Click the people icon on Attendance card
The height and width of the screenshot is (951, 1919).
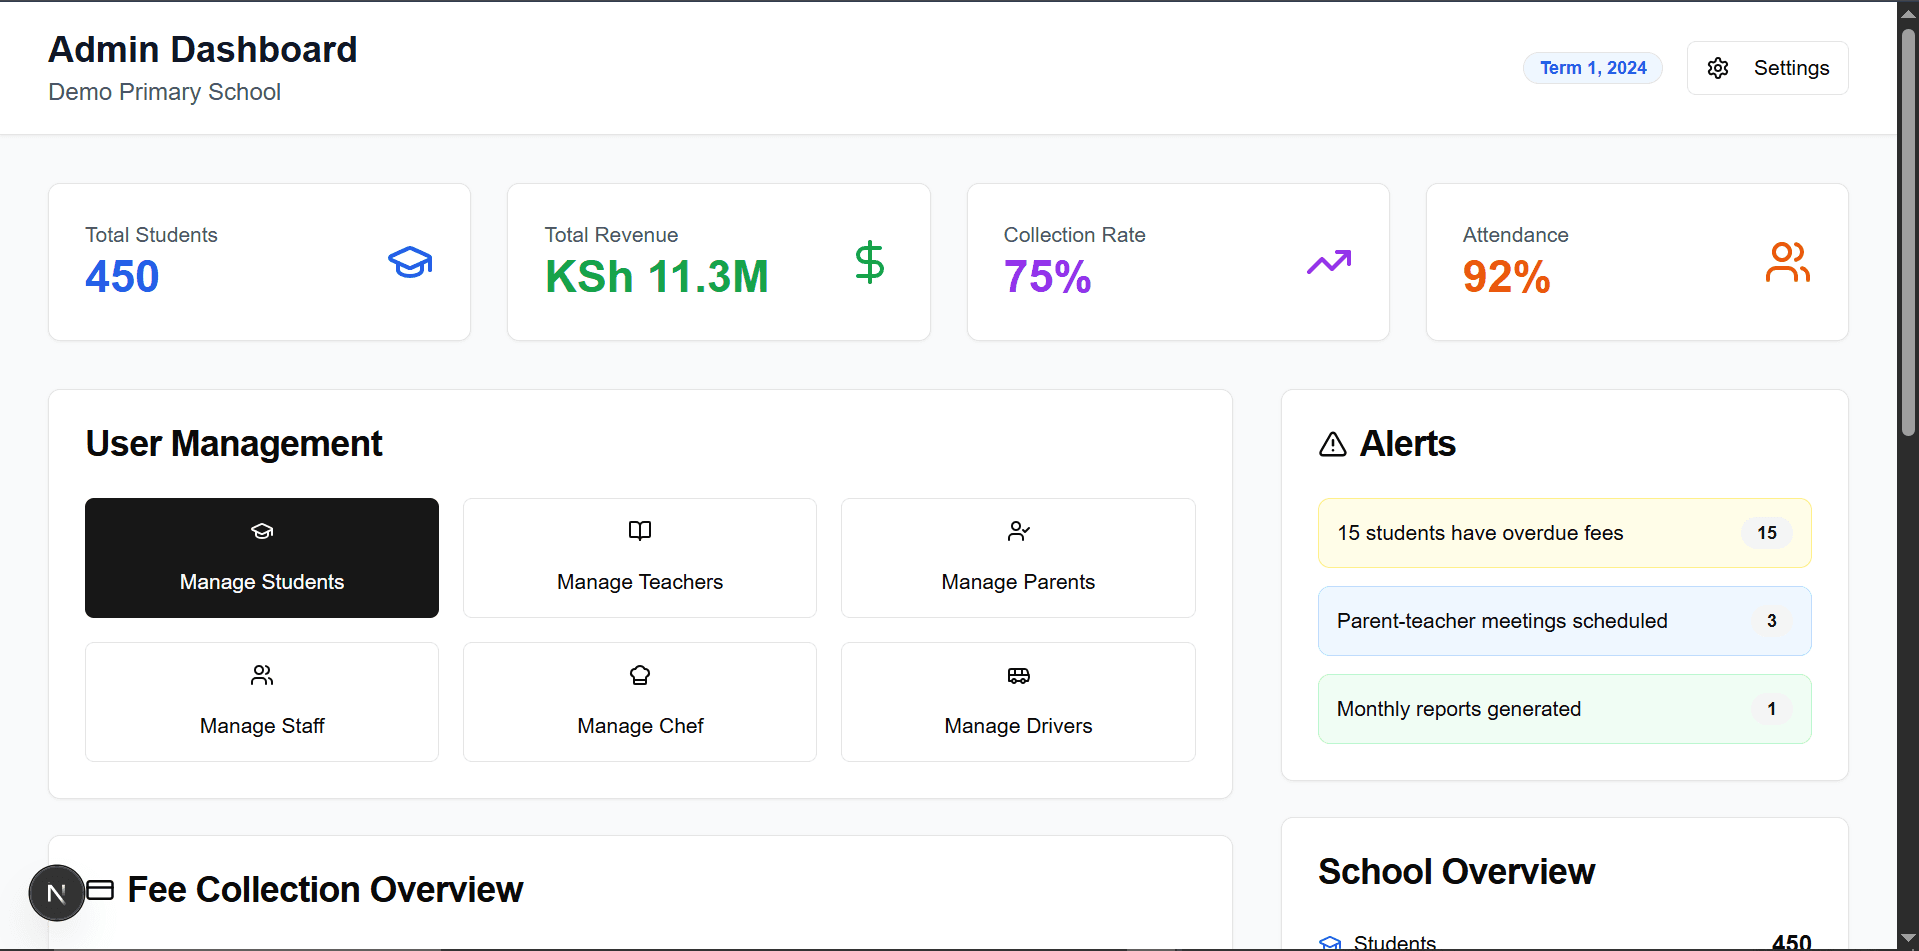point(1788,262)
